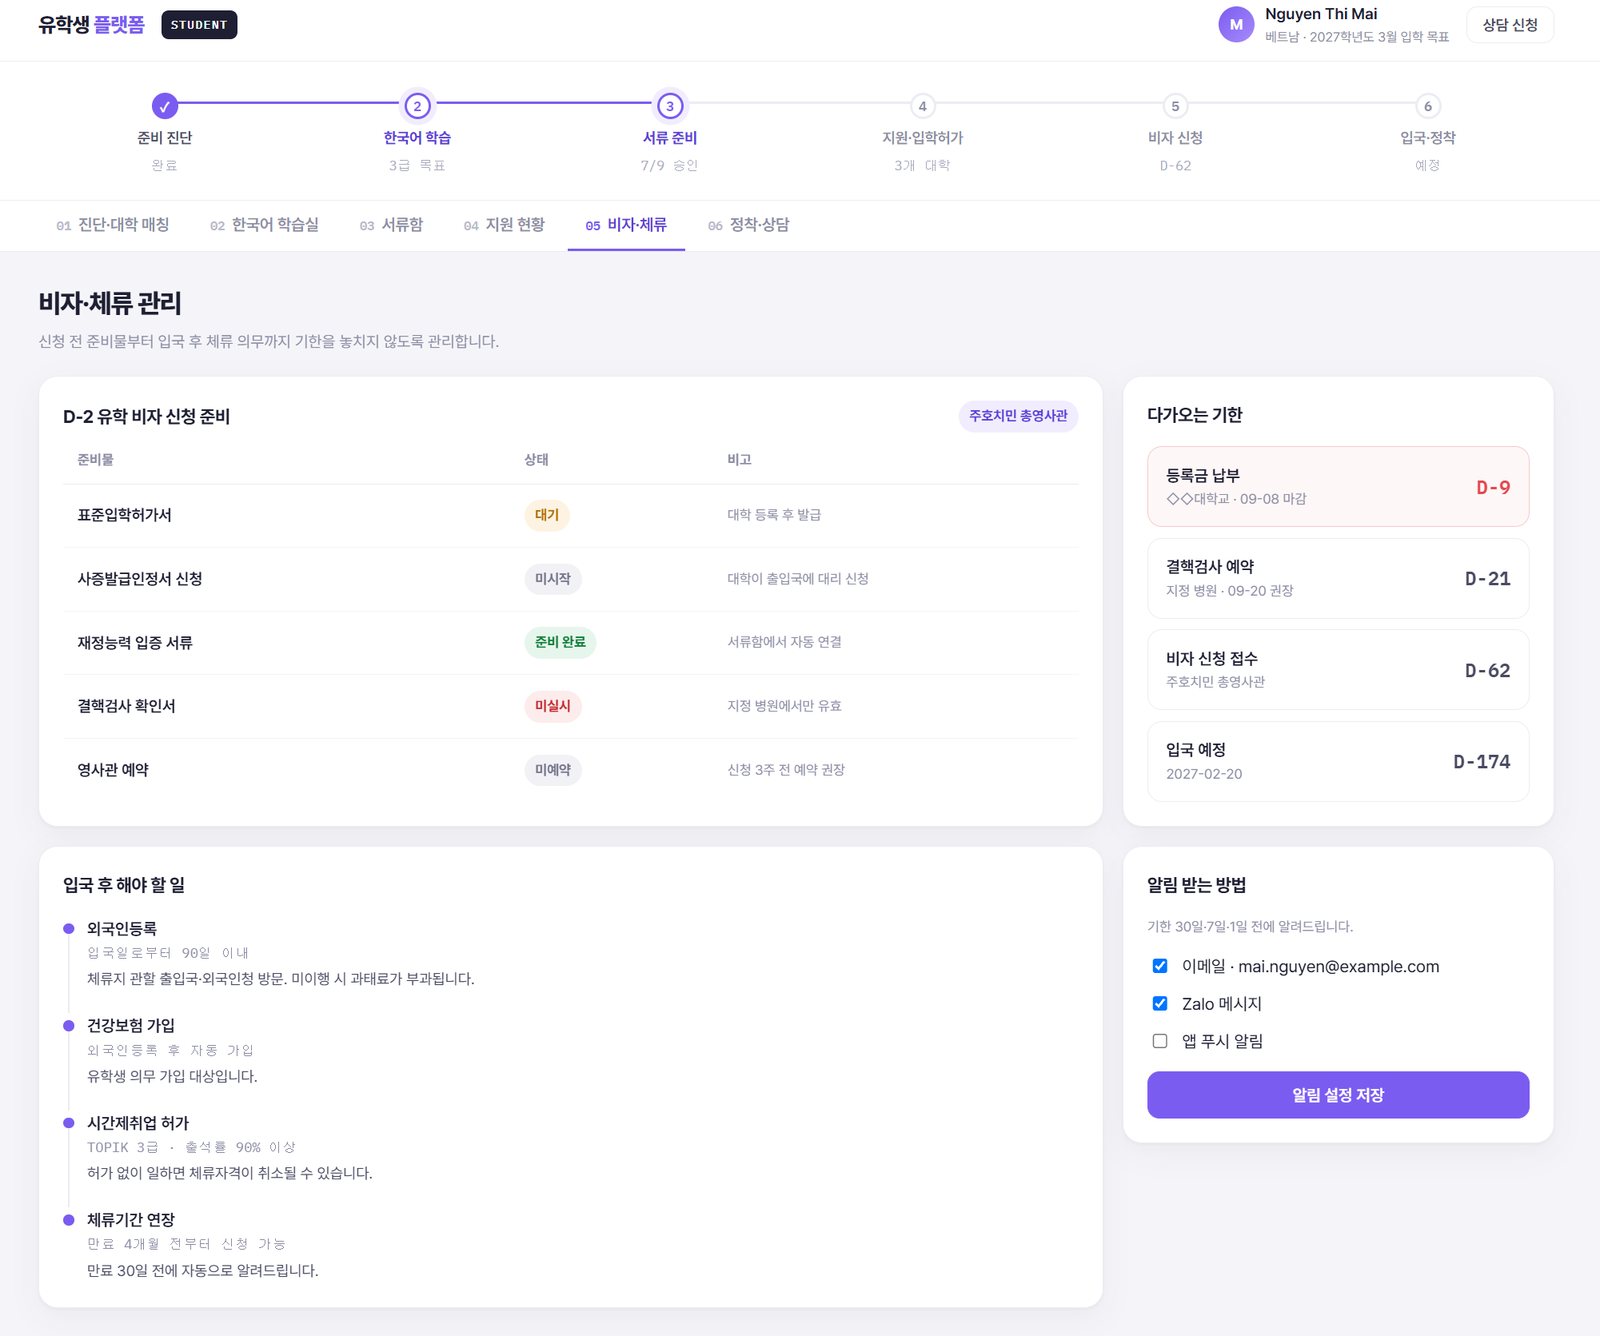Open the 비자 신청 접수 deadline card
This screenshot has height=1336, width=1600.
pos(1338,670)
